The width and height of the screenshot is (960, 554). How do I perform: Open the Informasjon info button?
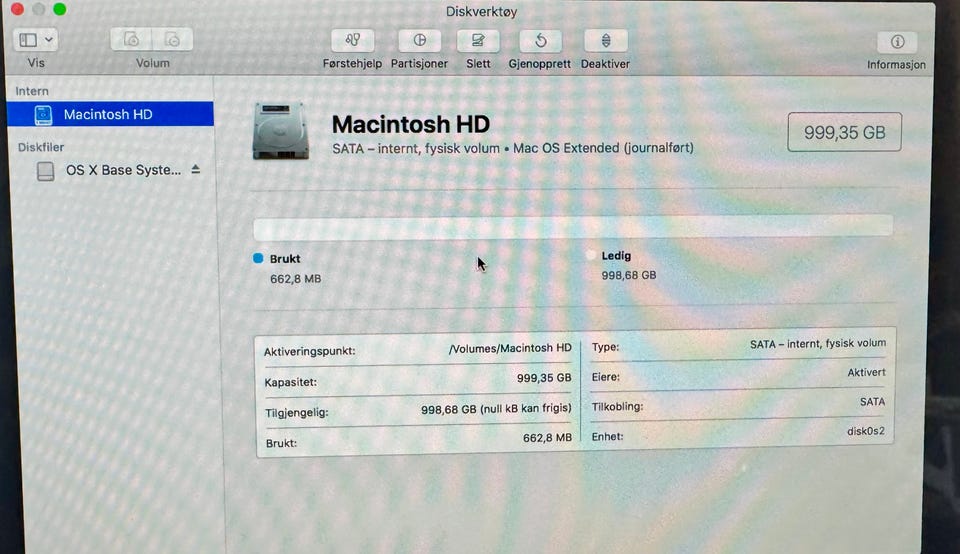point(897,42)
